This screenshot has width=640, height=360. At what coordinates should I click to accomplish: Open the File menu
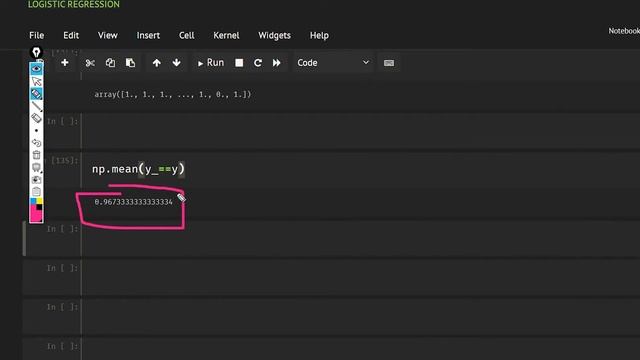click(x=37, y=36)
